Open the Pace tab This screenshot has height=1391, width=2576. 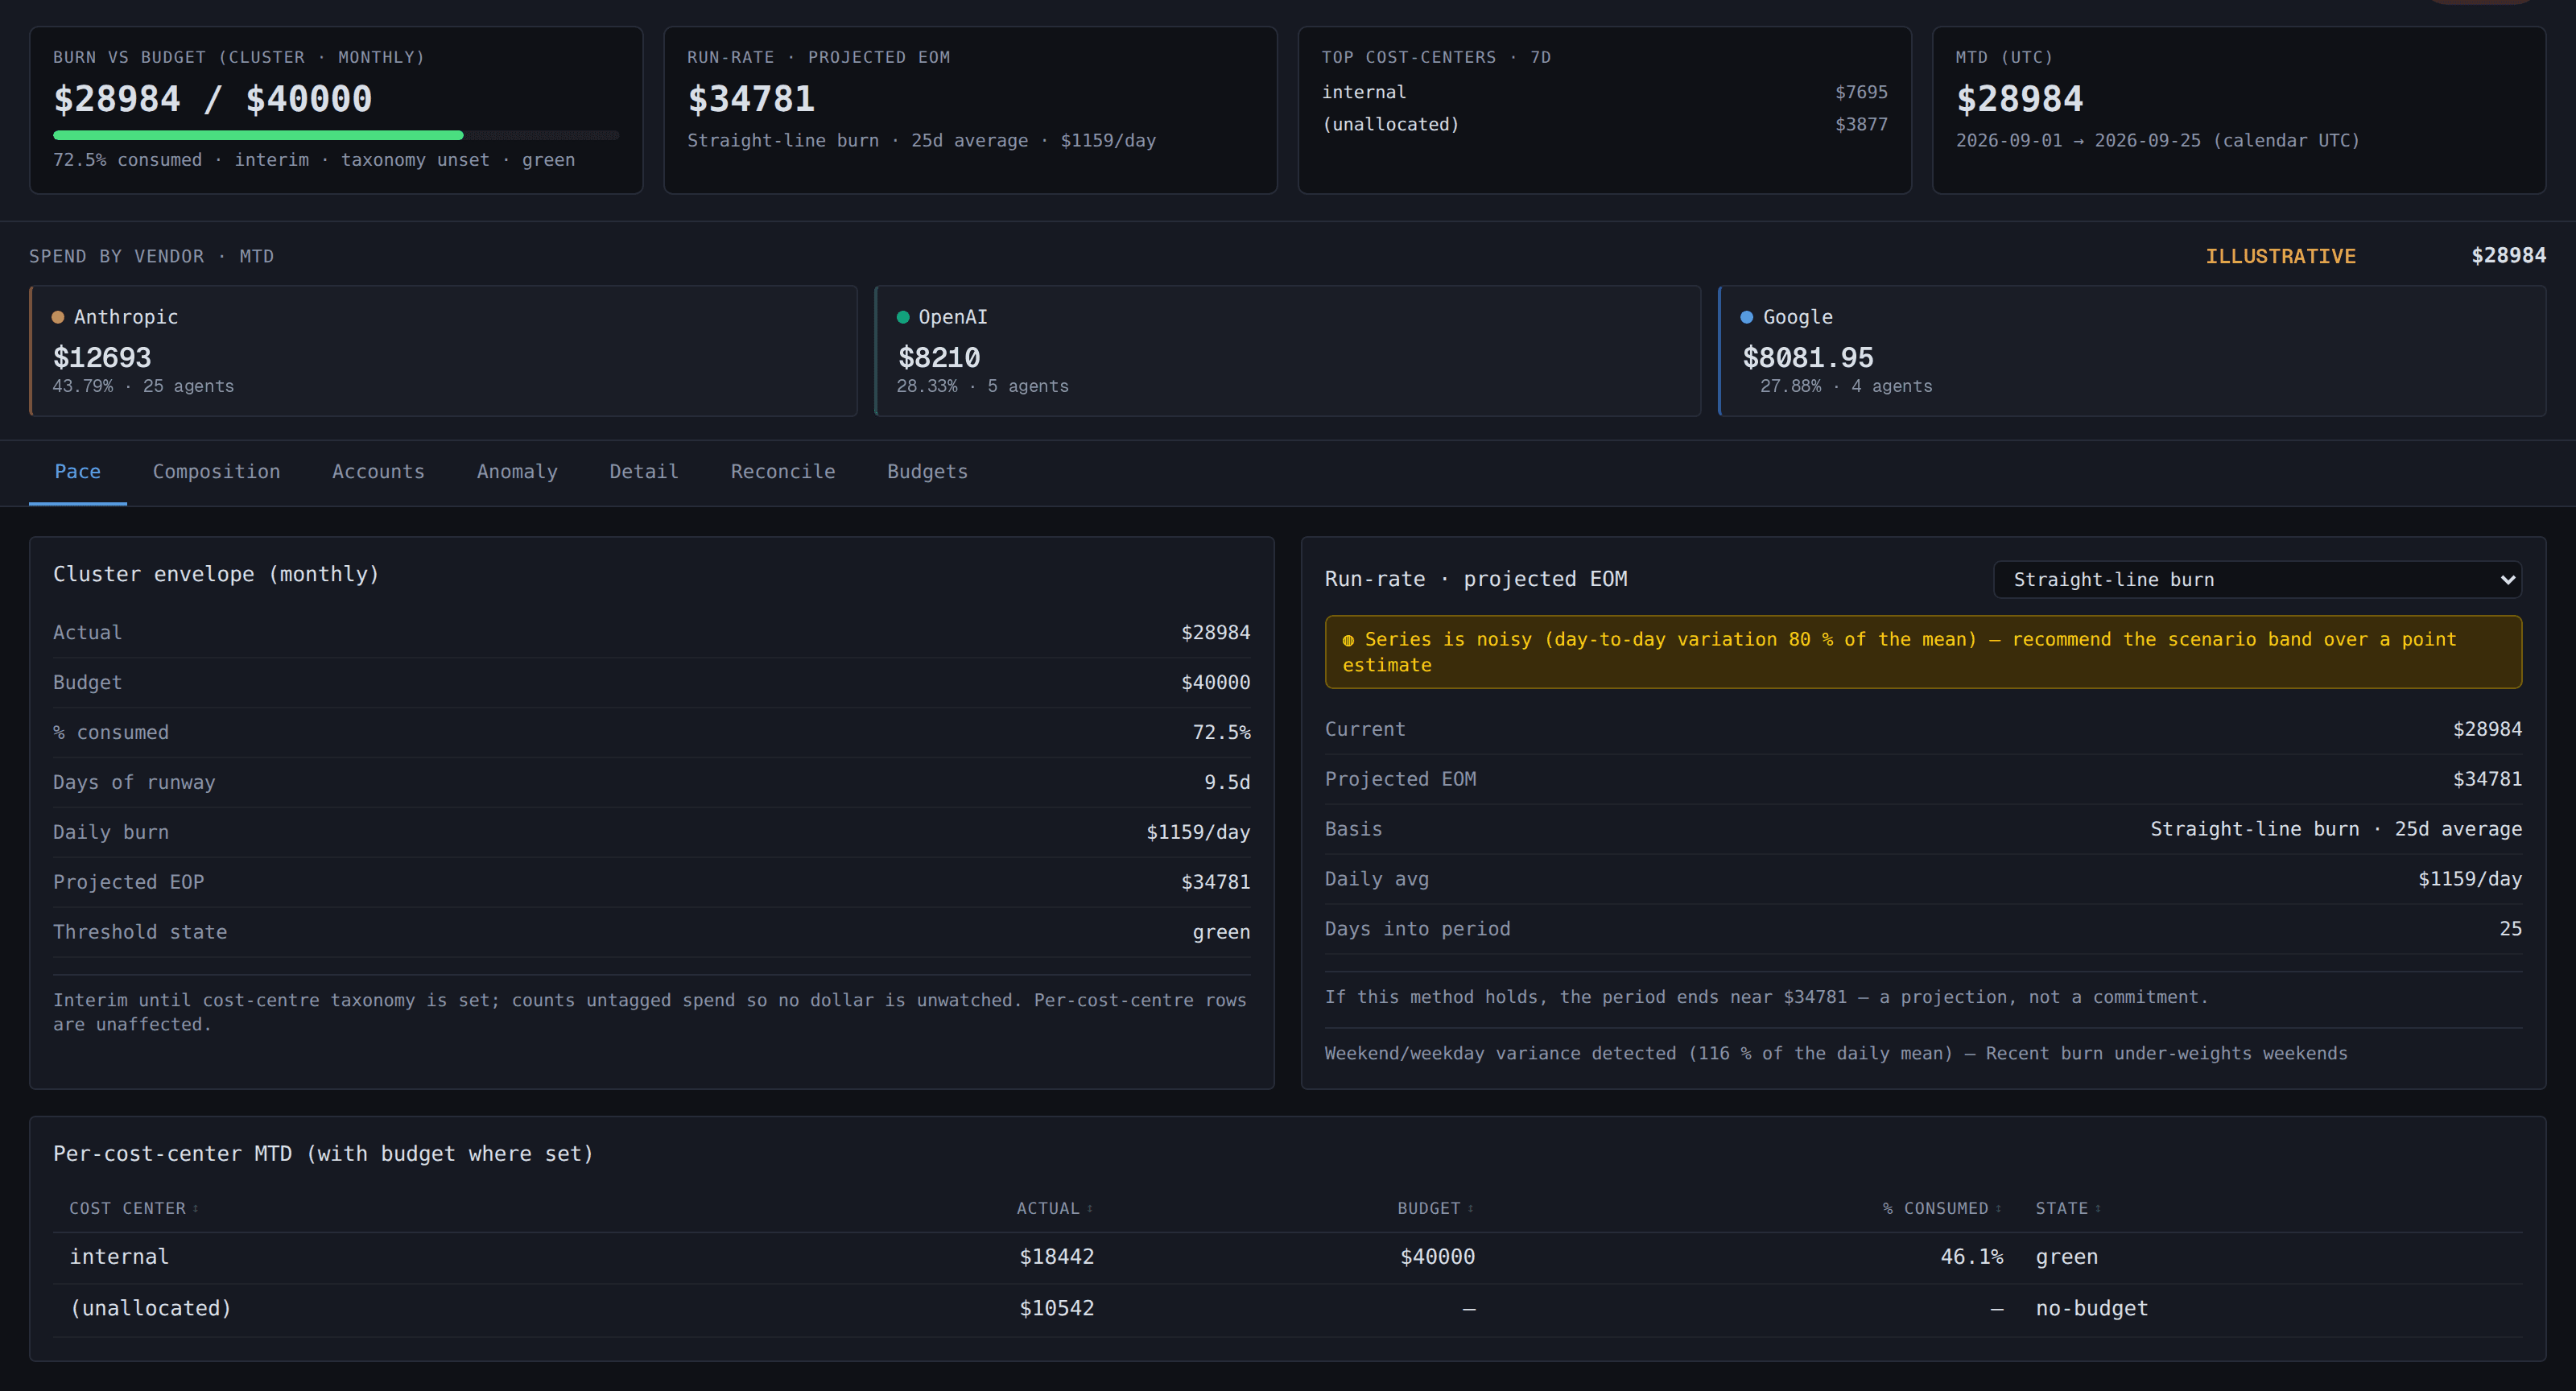77,472
